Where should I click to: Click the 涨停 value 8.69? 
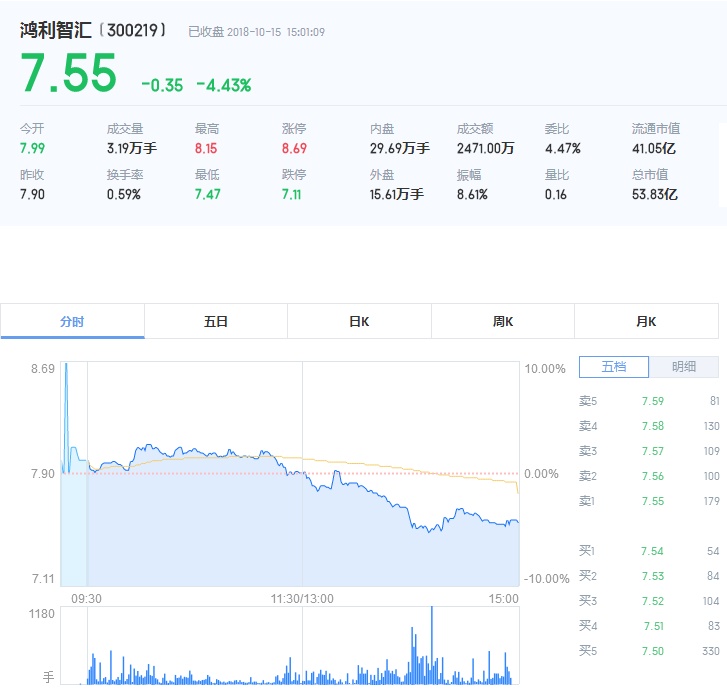point(294,148)
